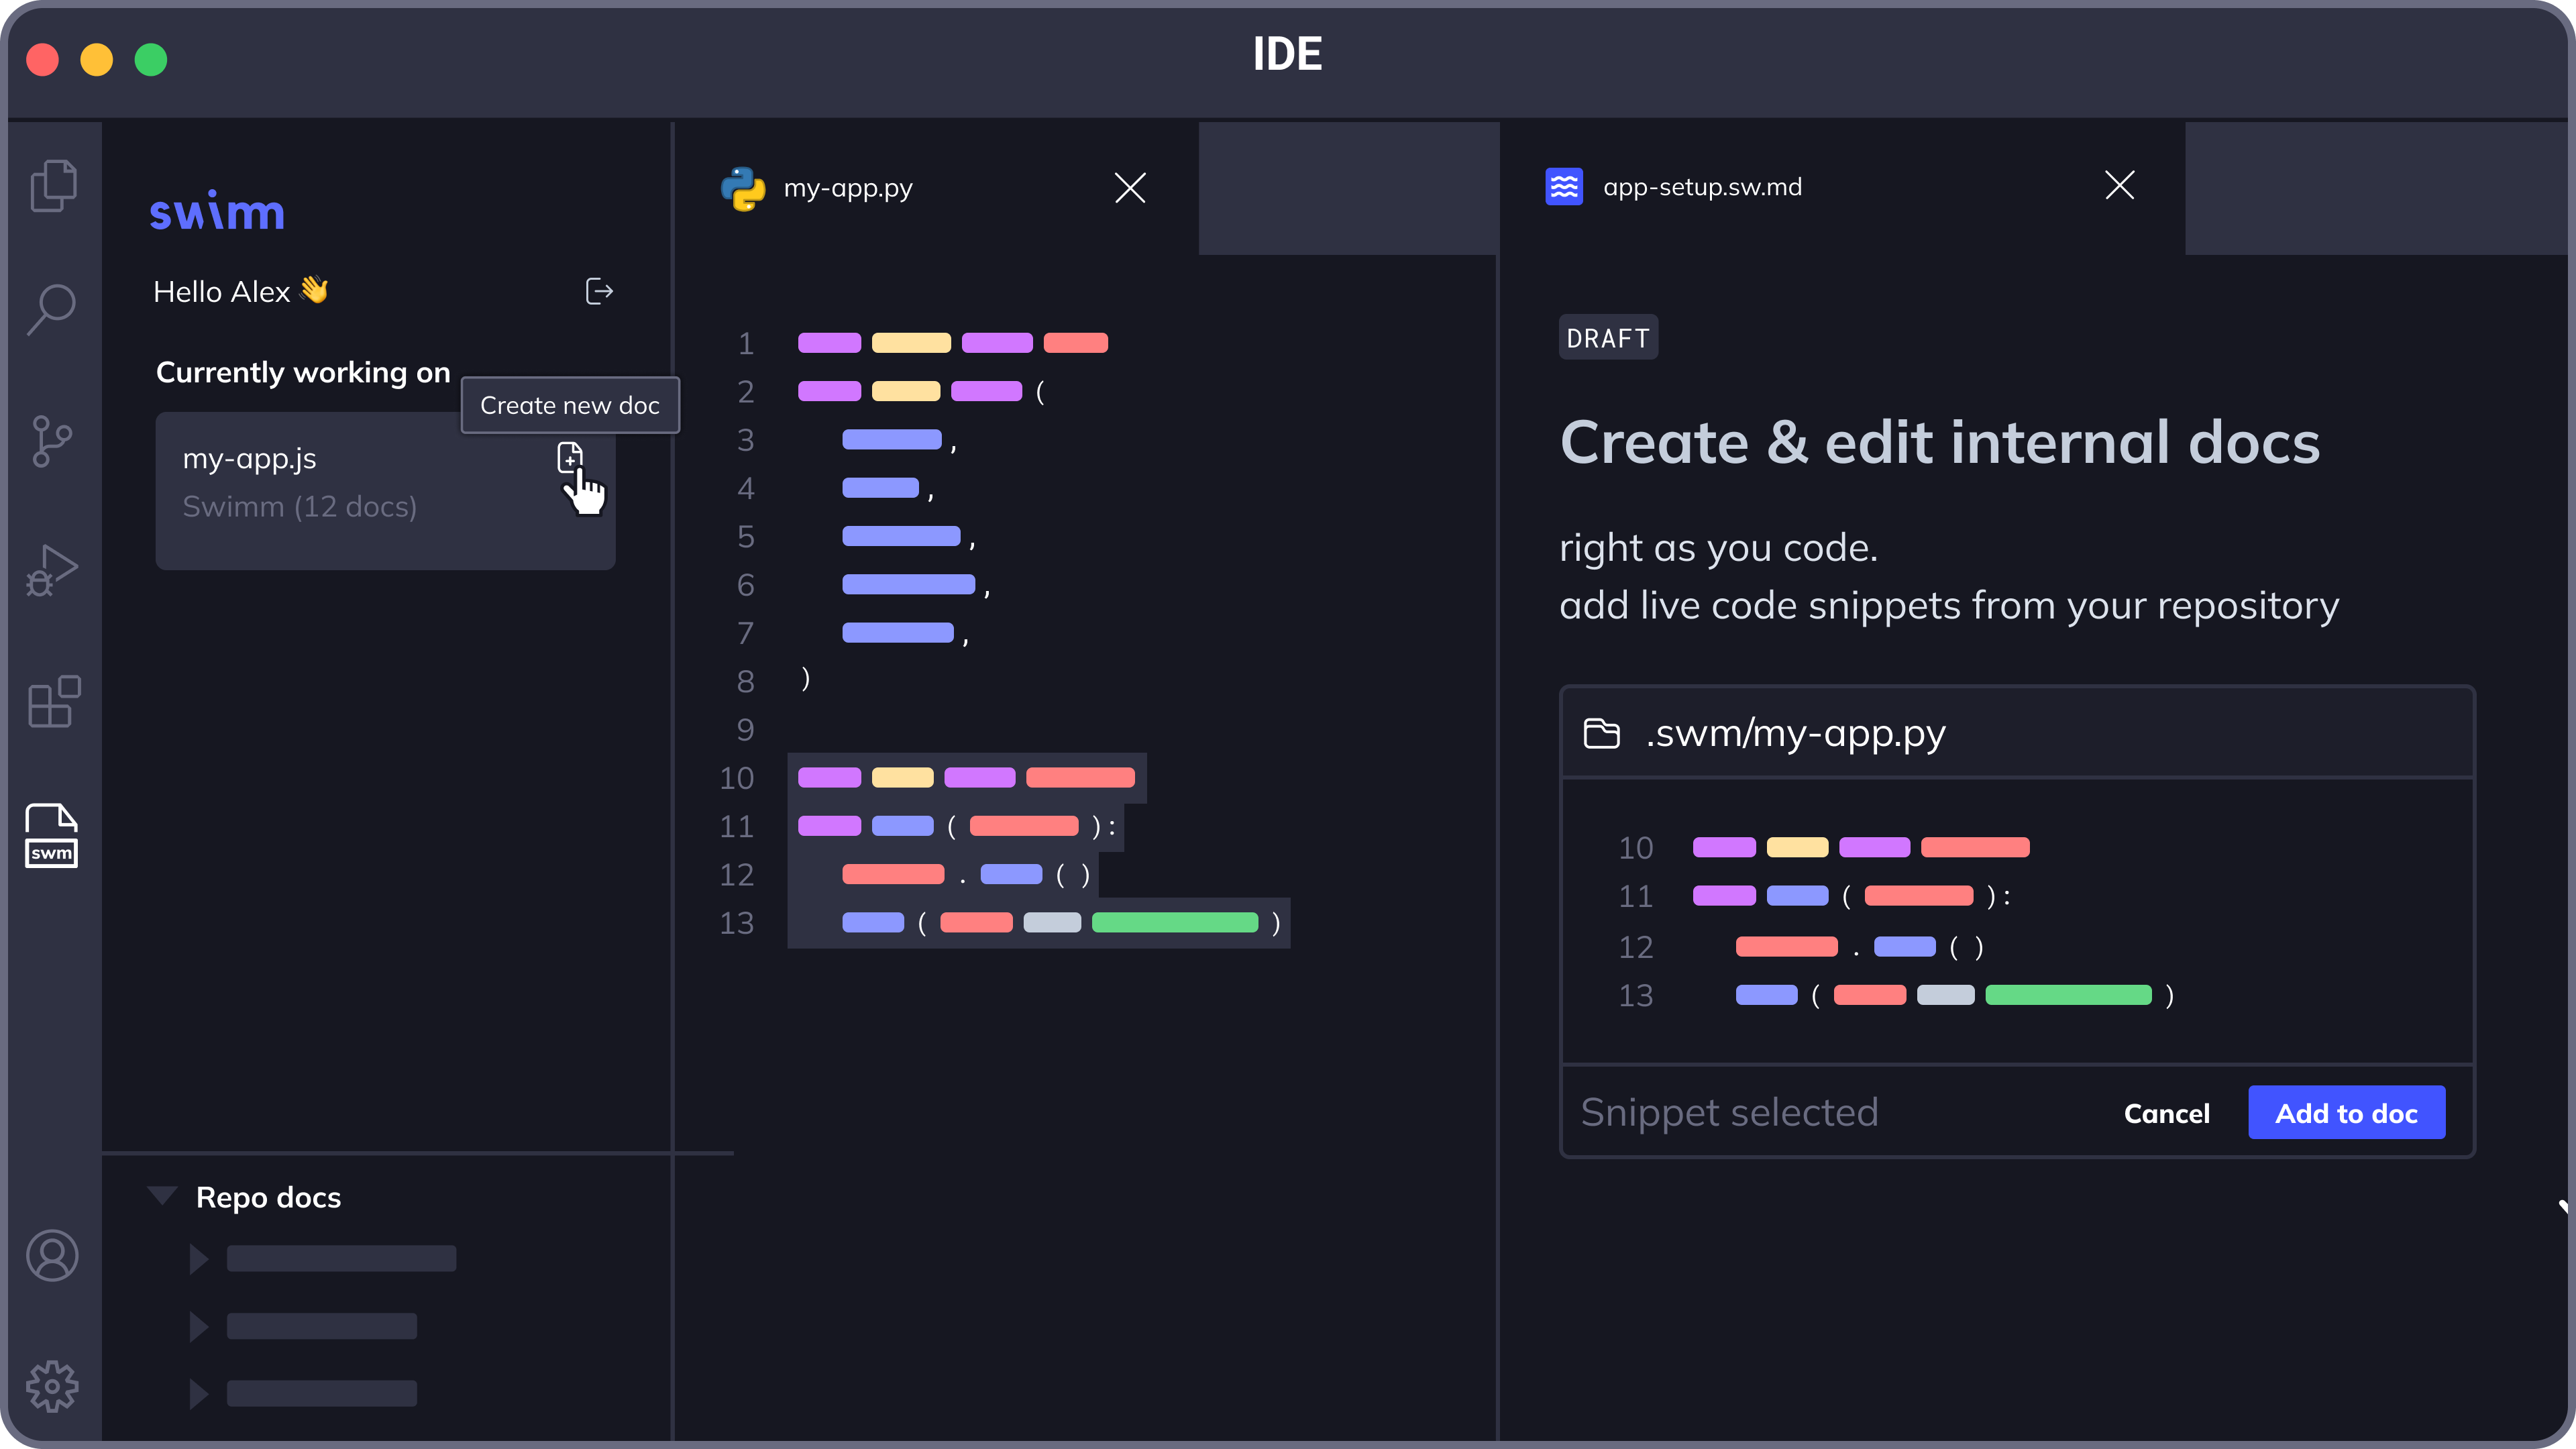Click line number 11 in the snippet preview

[1635, 896]
